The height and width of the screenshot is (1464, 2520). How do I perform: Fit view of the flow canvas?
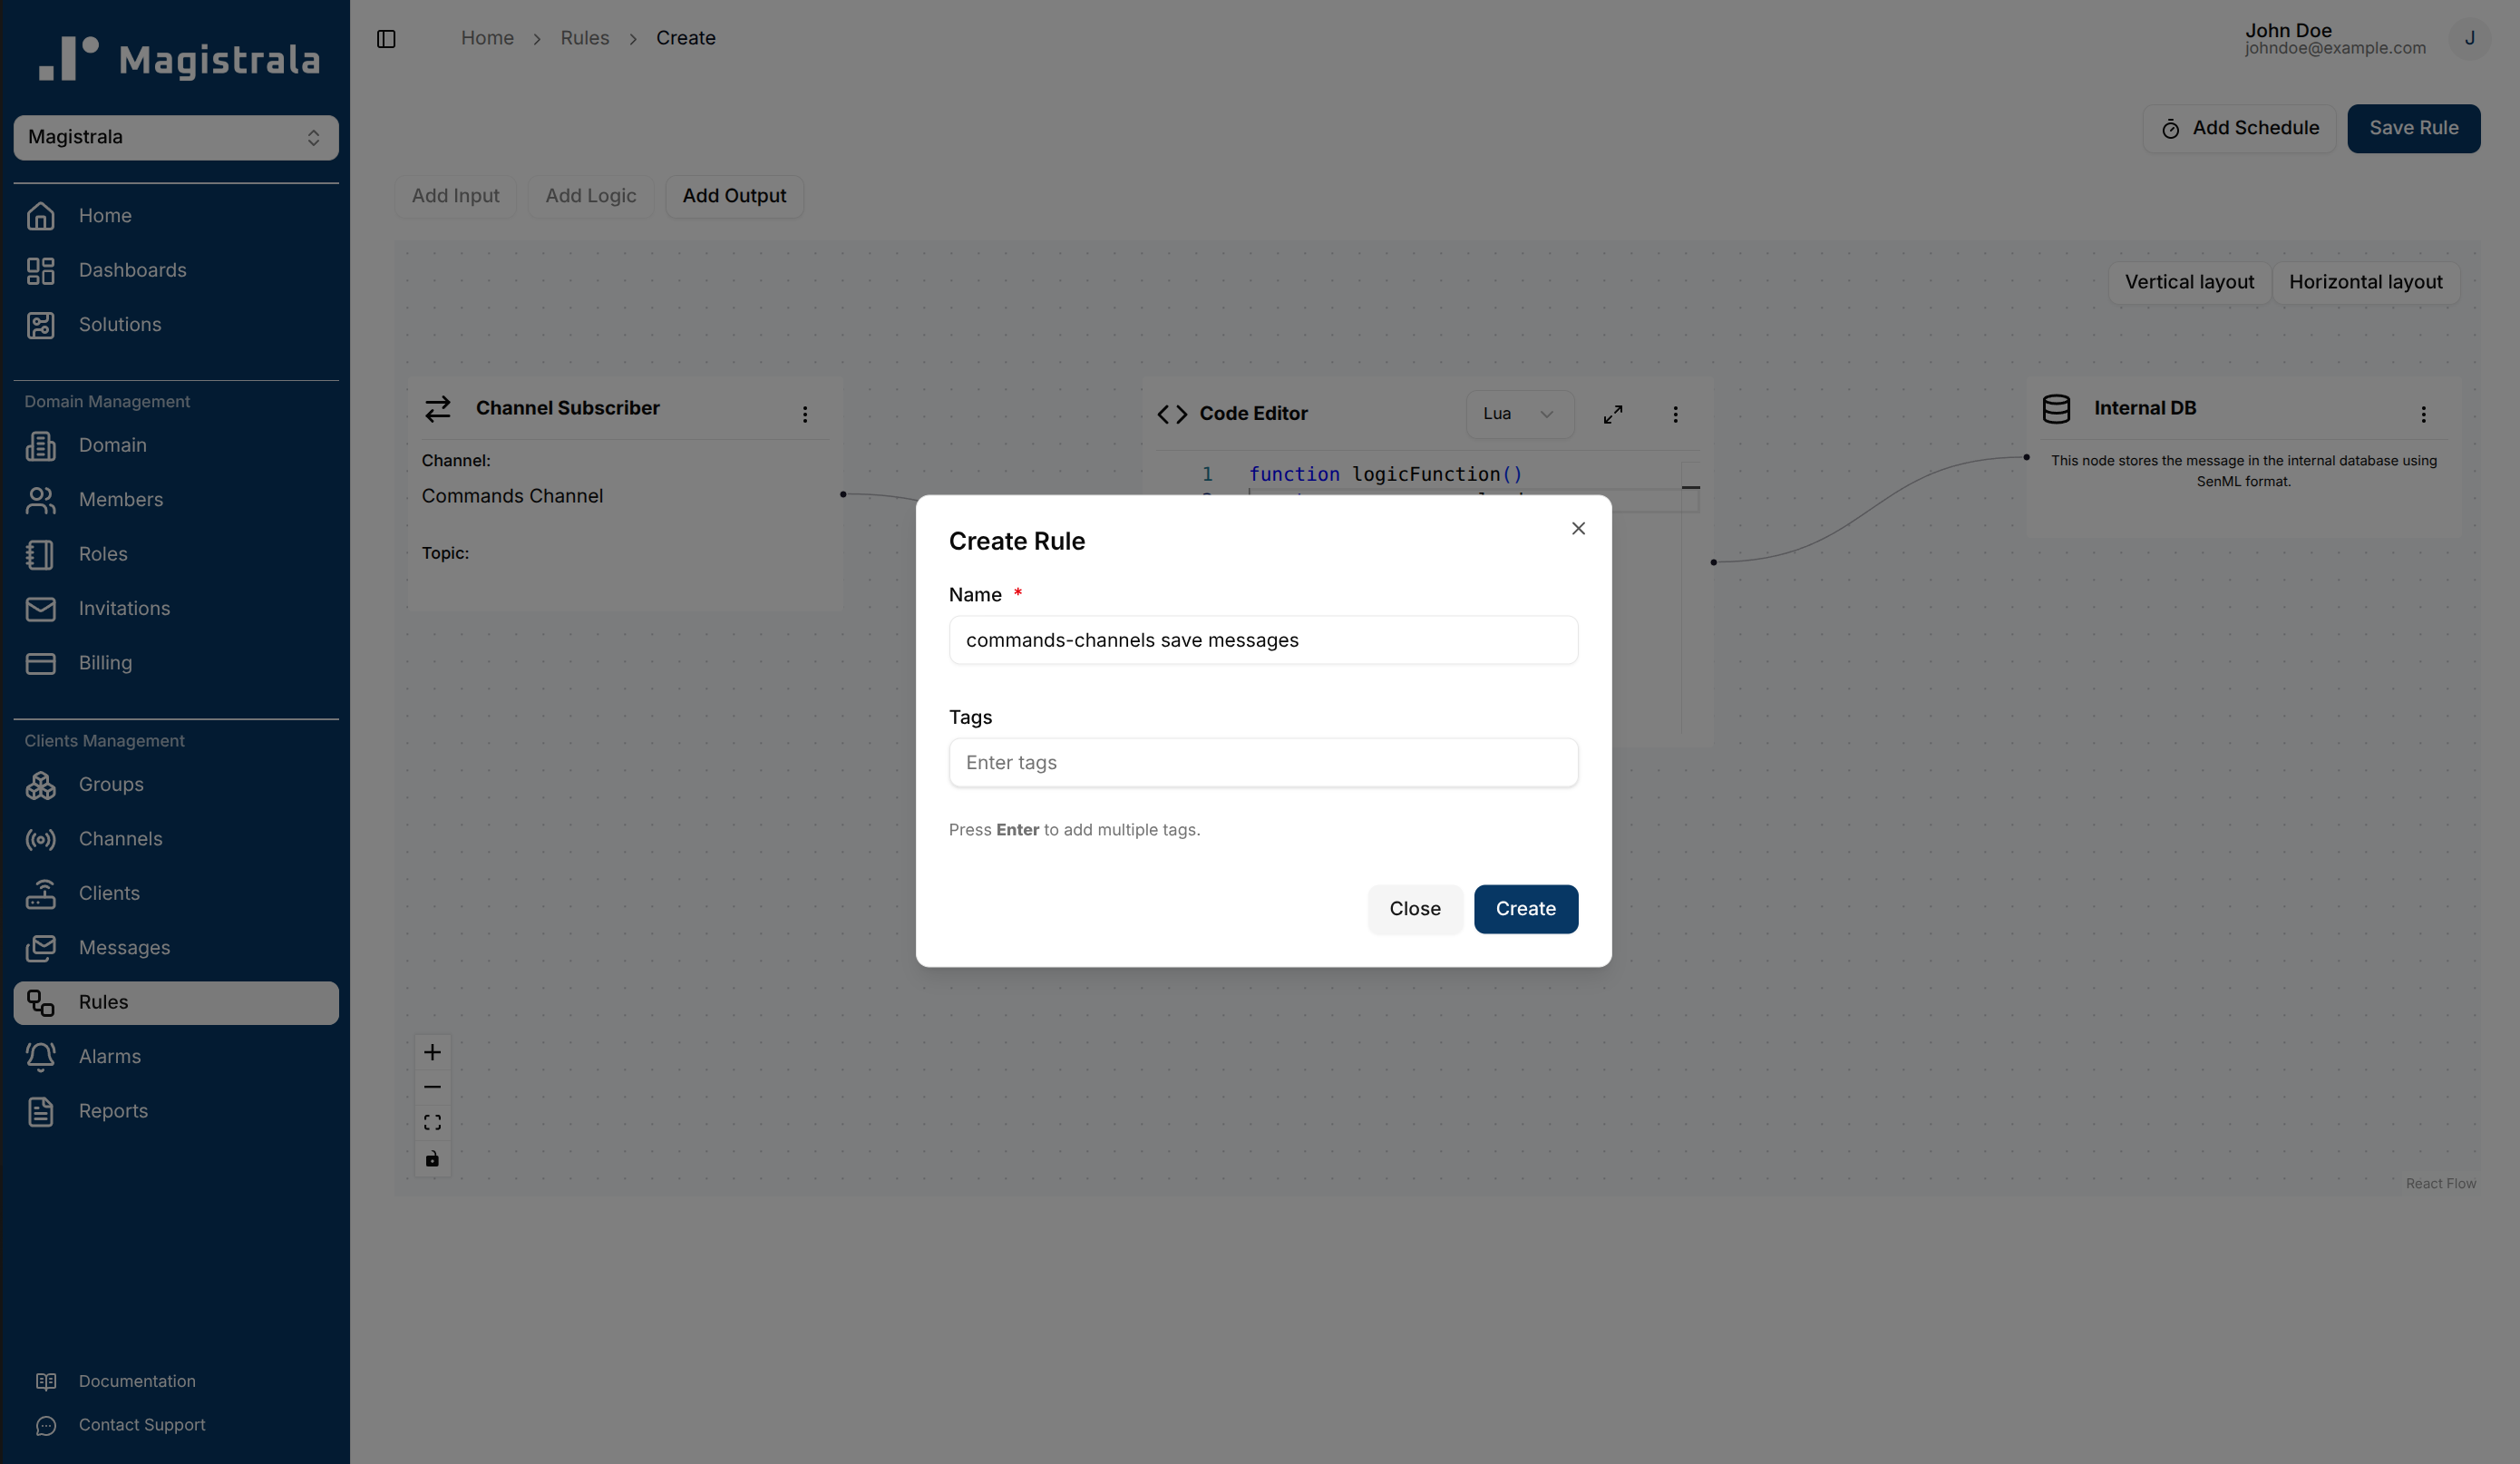click(432, 1123)
